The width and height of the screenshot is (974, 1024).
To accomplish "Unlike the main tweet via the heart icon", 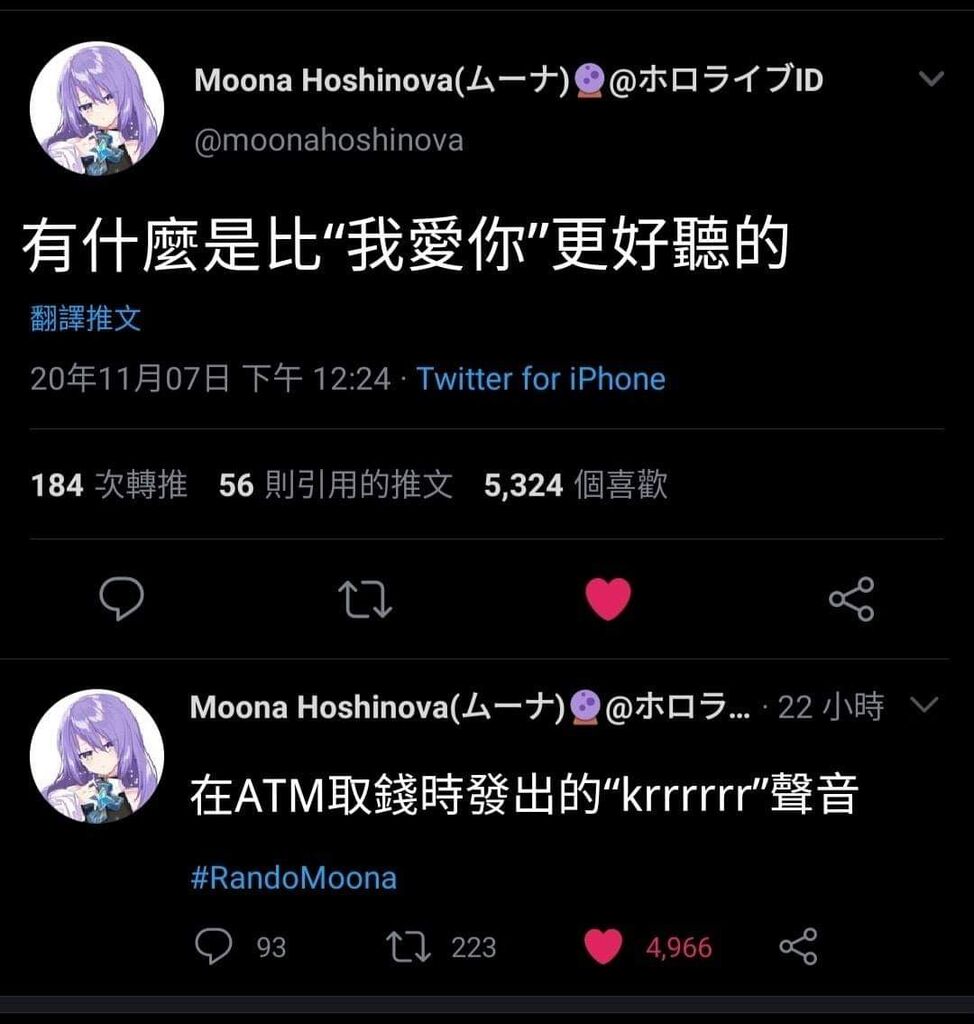I will pos(608,599).
